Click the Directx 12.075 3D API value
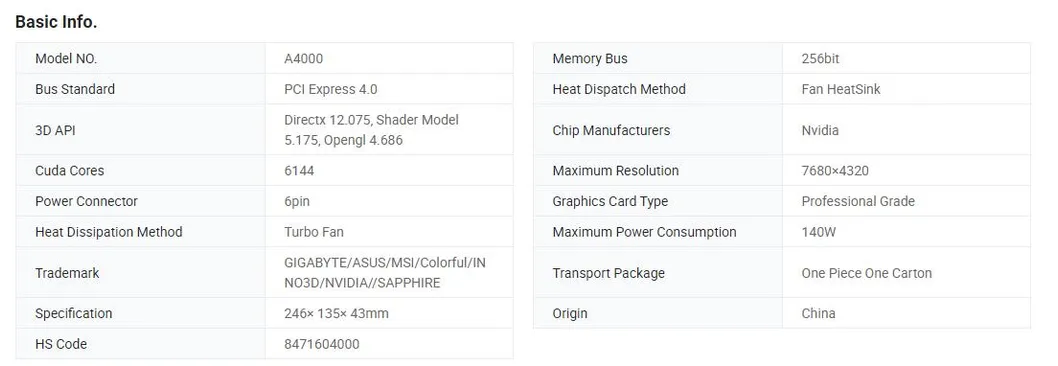1058x366 pixels. pos(371,130)
